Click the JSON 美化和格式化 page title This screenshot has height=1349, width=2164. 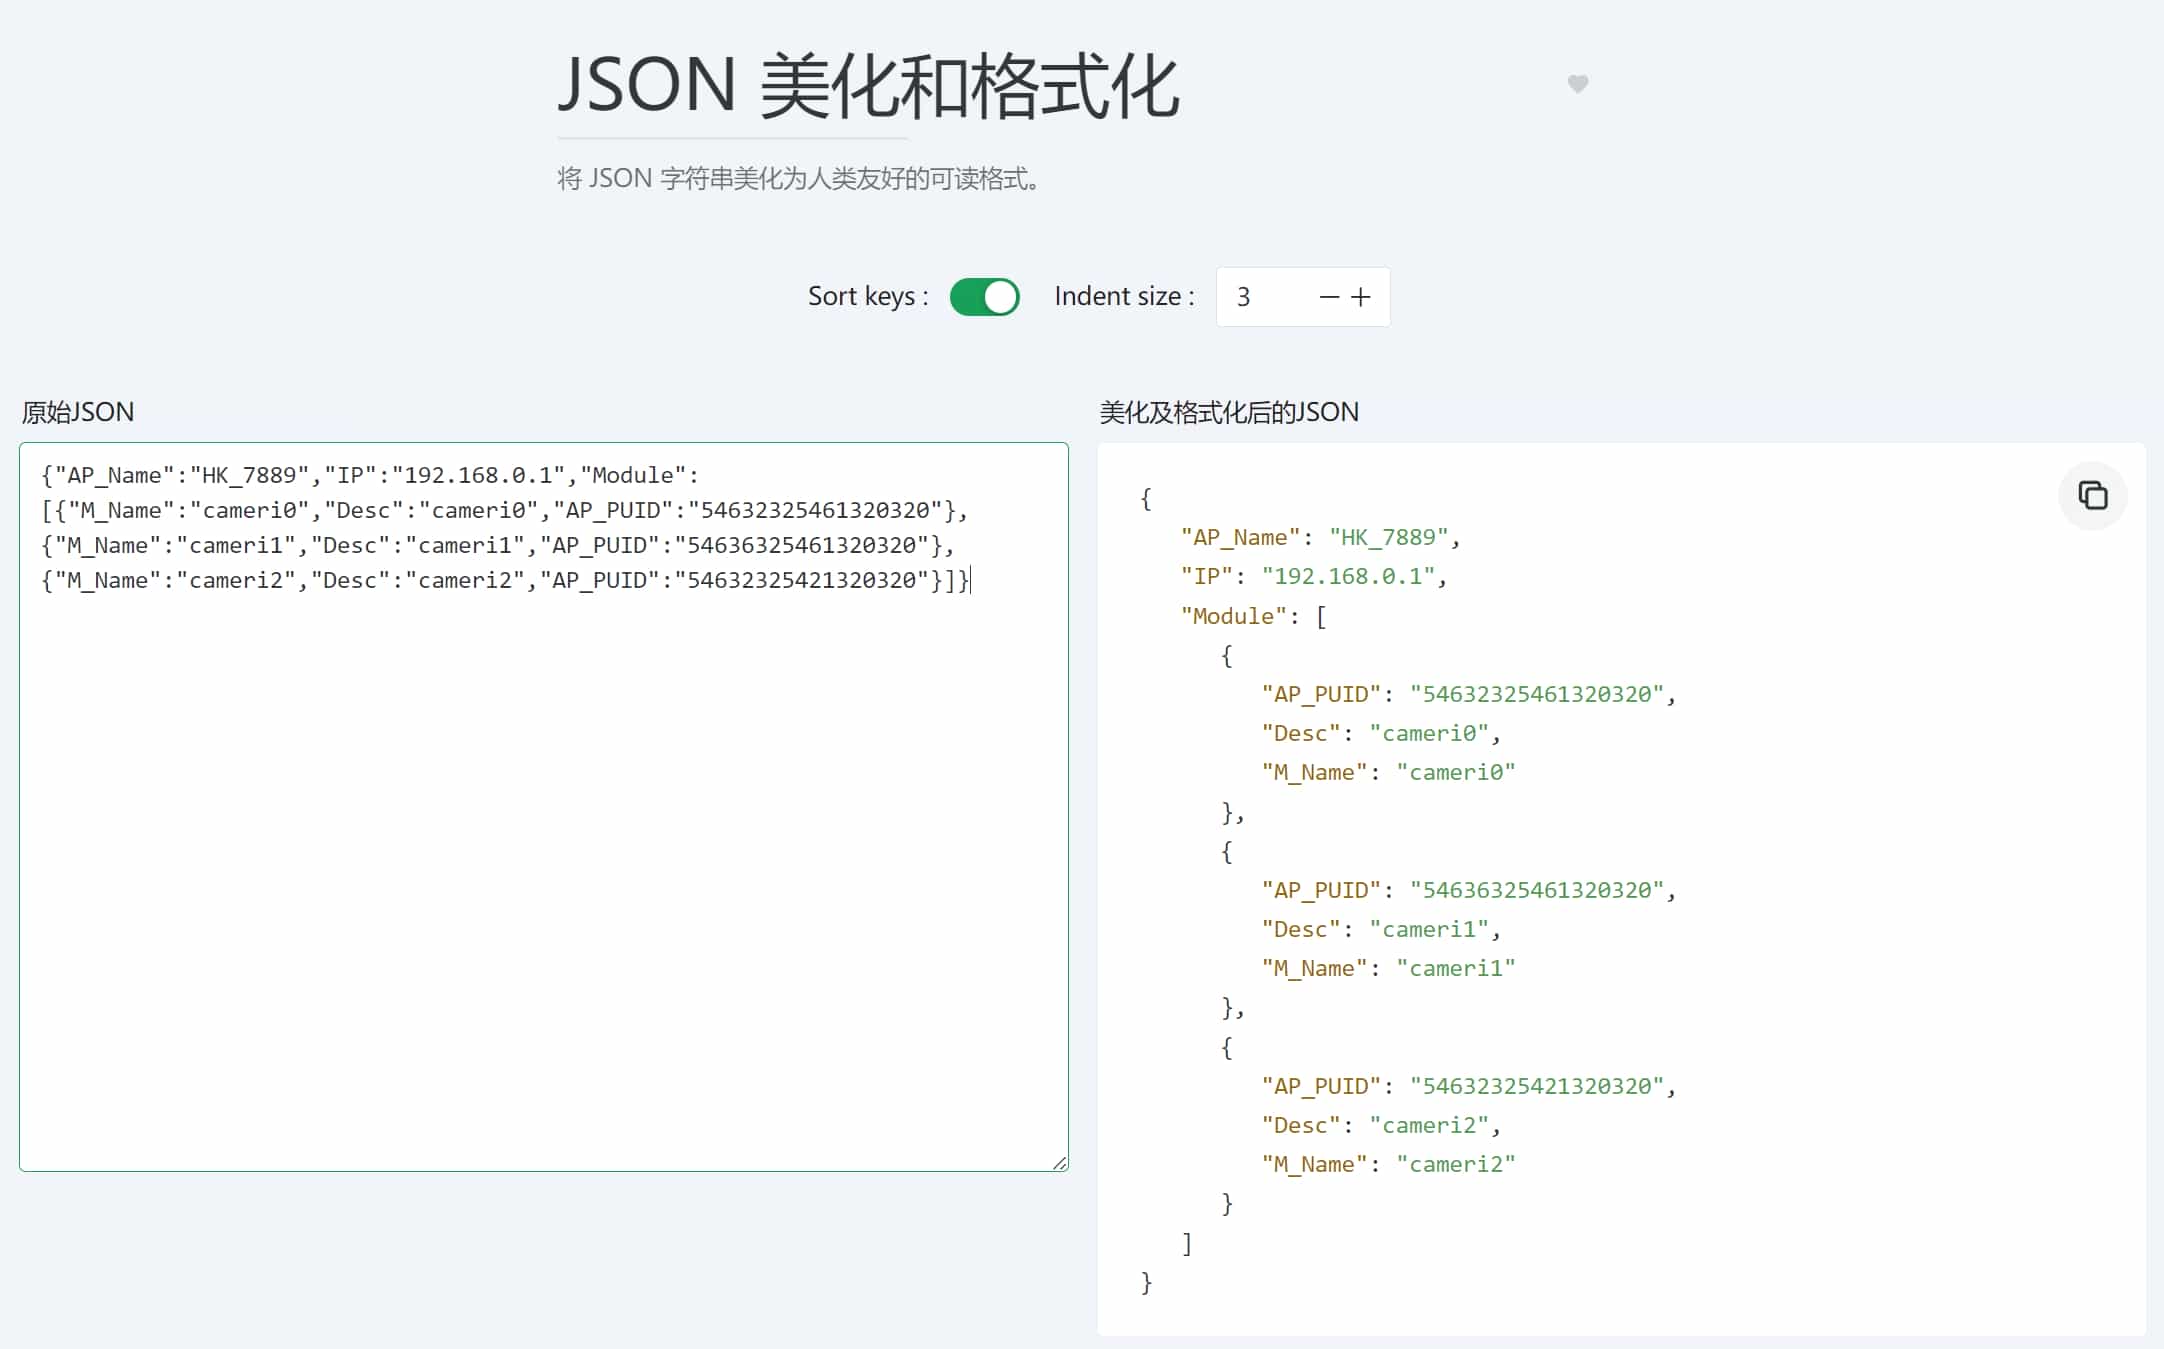(868, 87)
